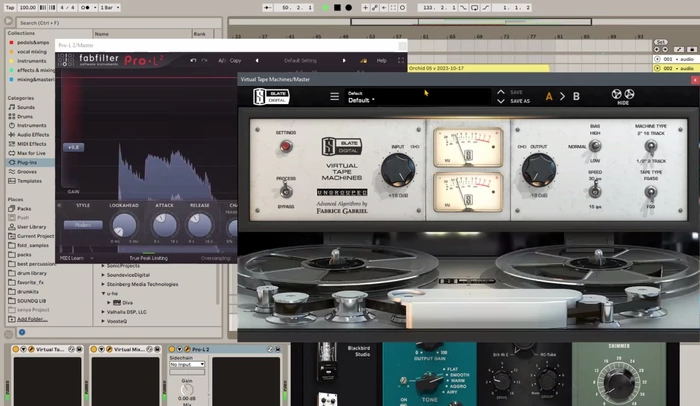The image size is (700, 406).
Task: Open the MIDI Effects category
Action: click(x=32, y=144)
